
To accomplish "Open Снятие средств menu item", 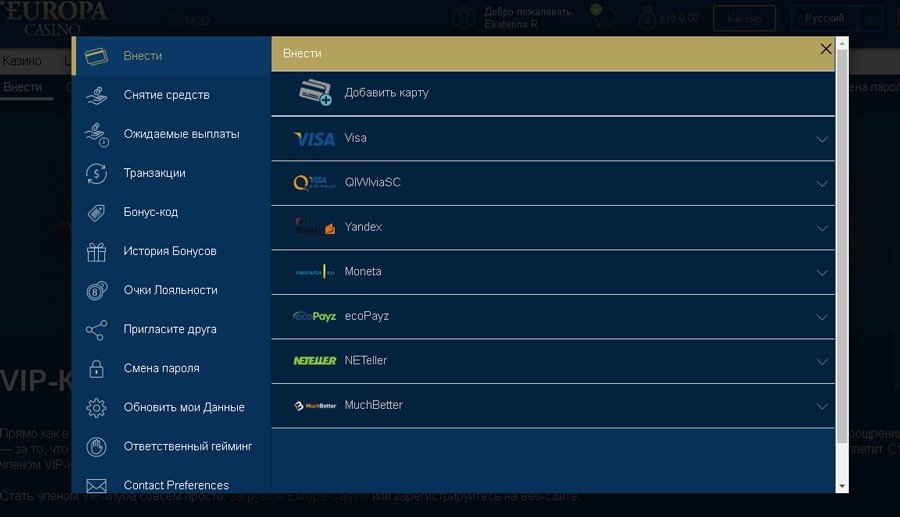I will [x=171, y=95].
